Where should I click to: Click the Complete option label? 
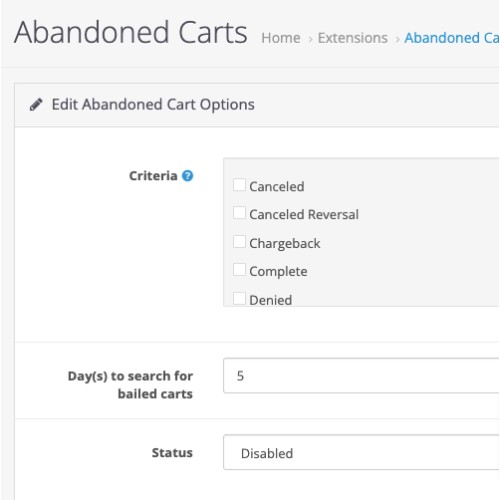point(278,272)
